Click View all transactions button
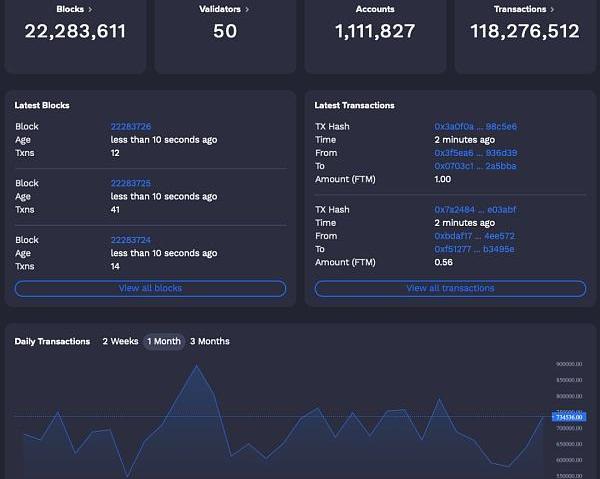Image resolution: width=600 pixels, height=479 pixels. coord(450,288)
